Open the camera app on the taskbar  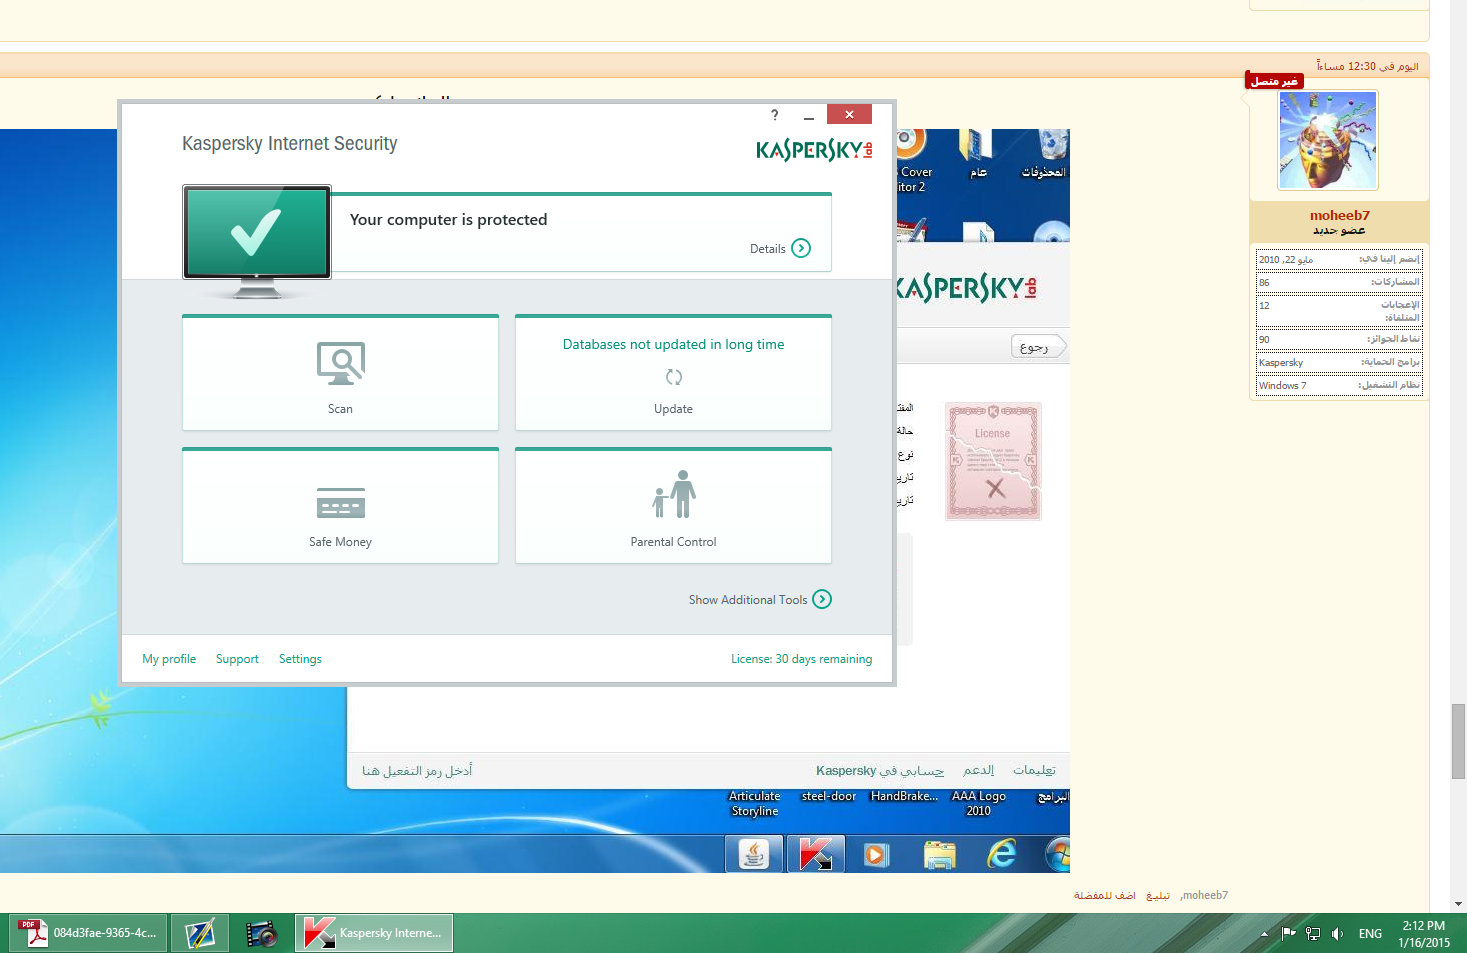click(262, 933)
